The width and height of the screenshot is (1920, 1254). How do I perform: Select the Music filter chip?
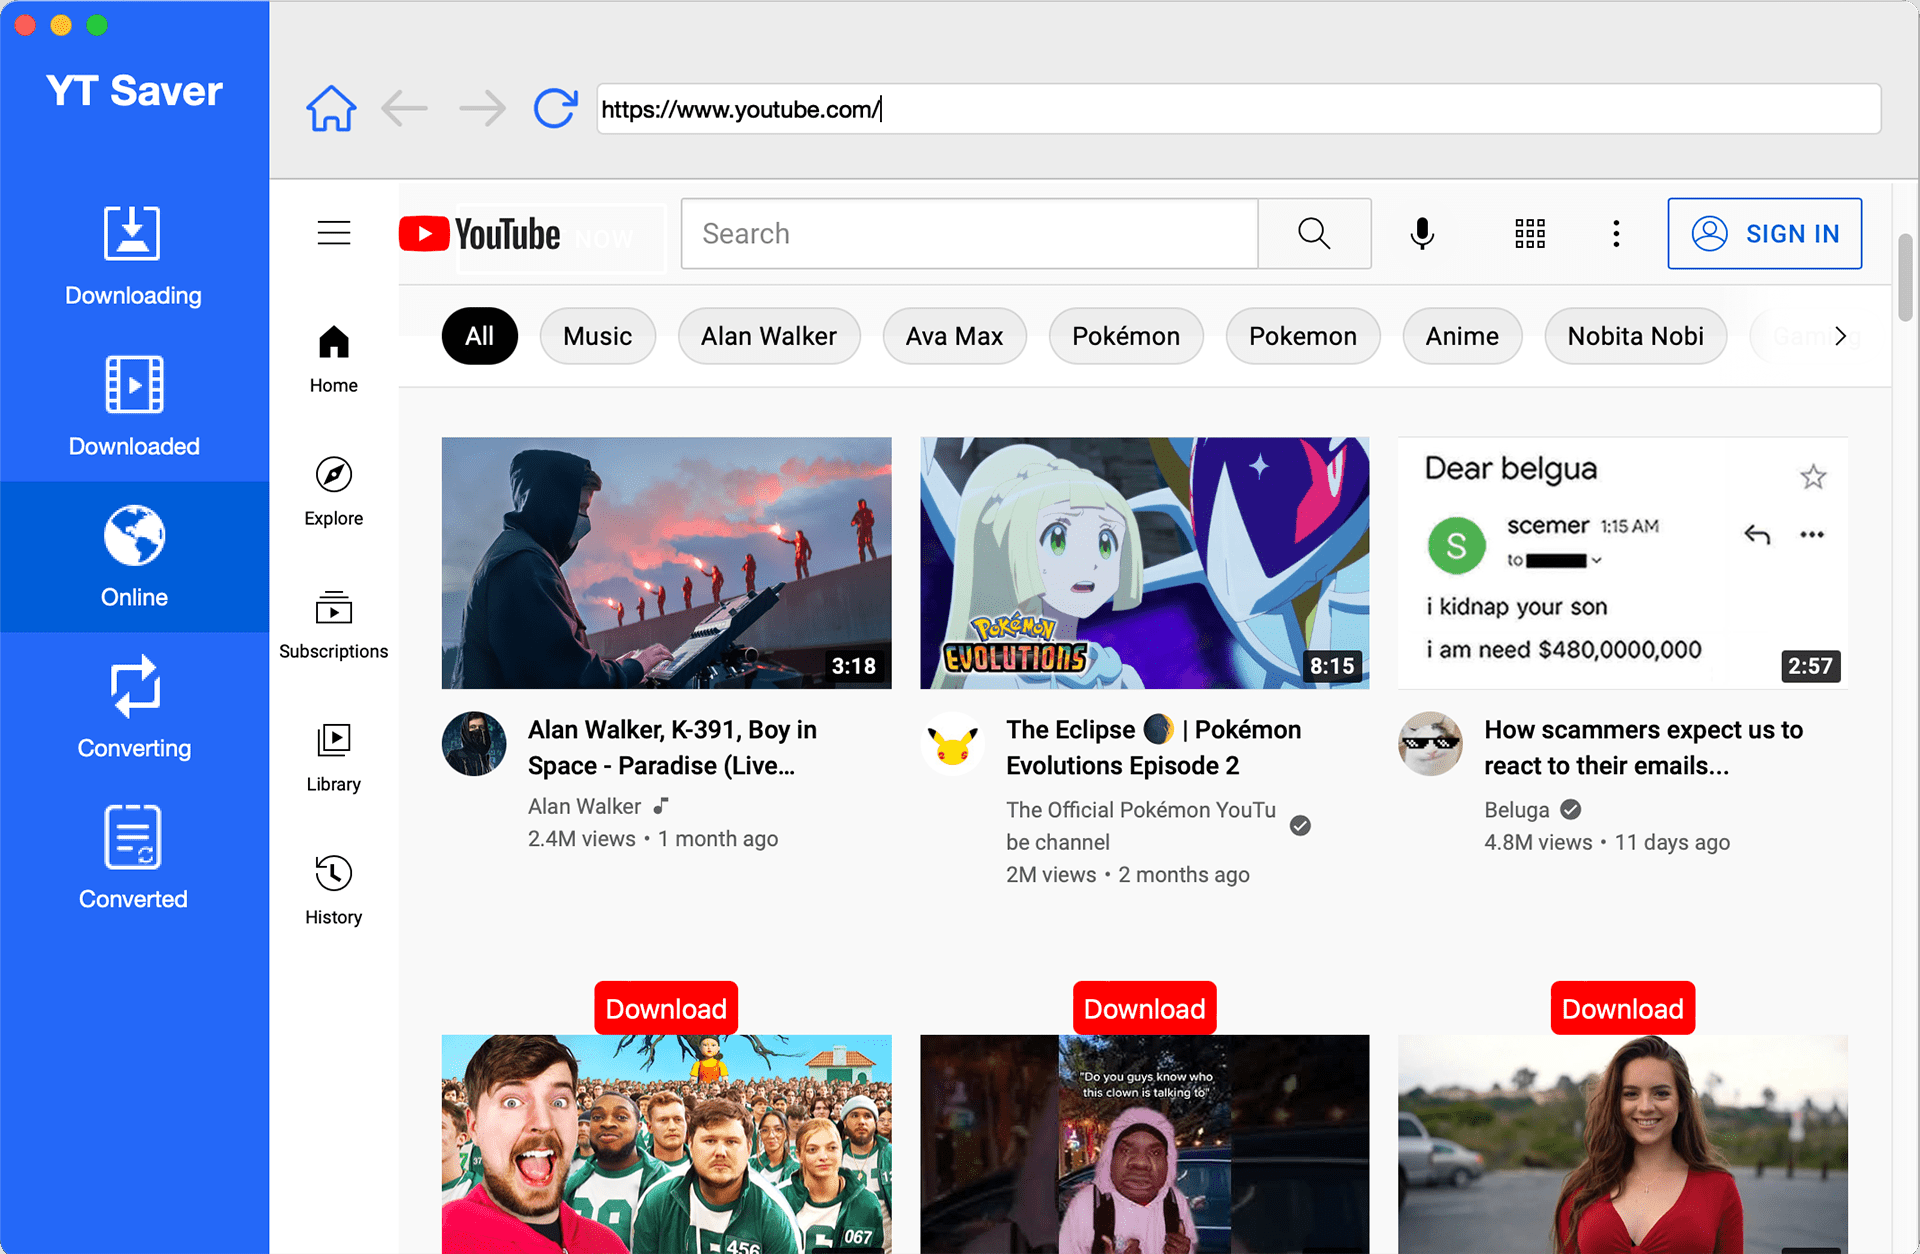(598, 336)
